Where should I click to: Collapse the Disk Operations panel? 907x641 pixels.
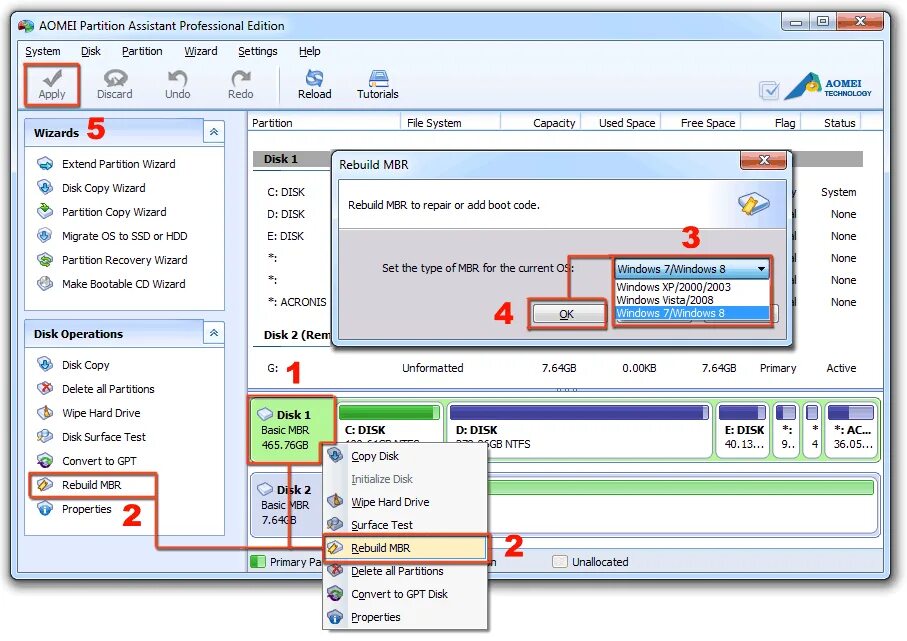point(213,333)
